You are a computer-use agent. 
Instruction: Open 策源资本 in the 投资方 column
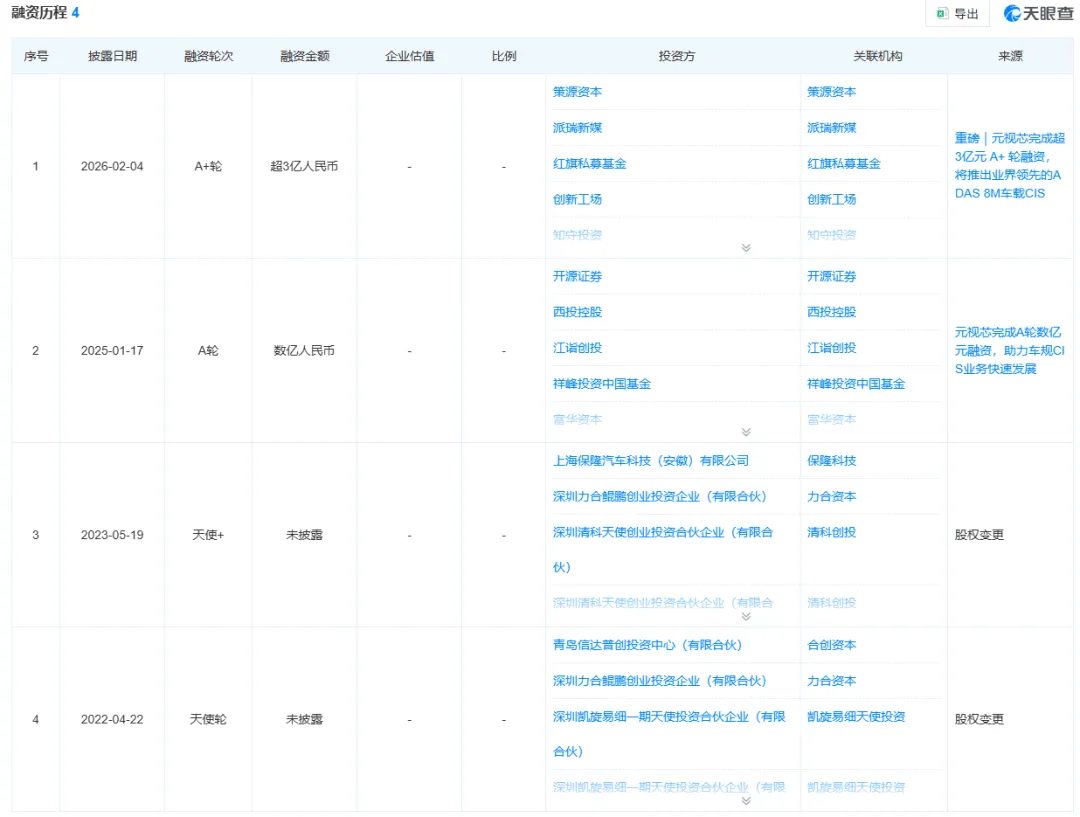click(x=577, y=92)
